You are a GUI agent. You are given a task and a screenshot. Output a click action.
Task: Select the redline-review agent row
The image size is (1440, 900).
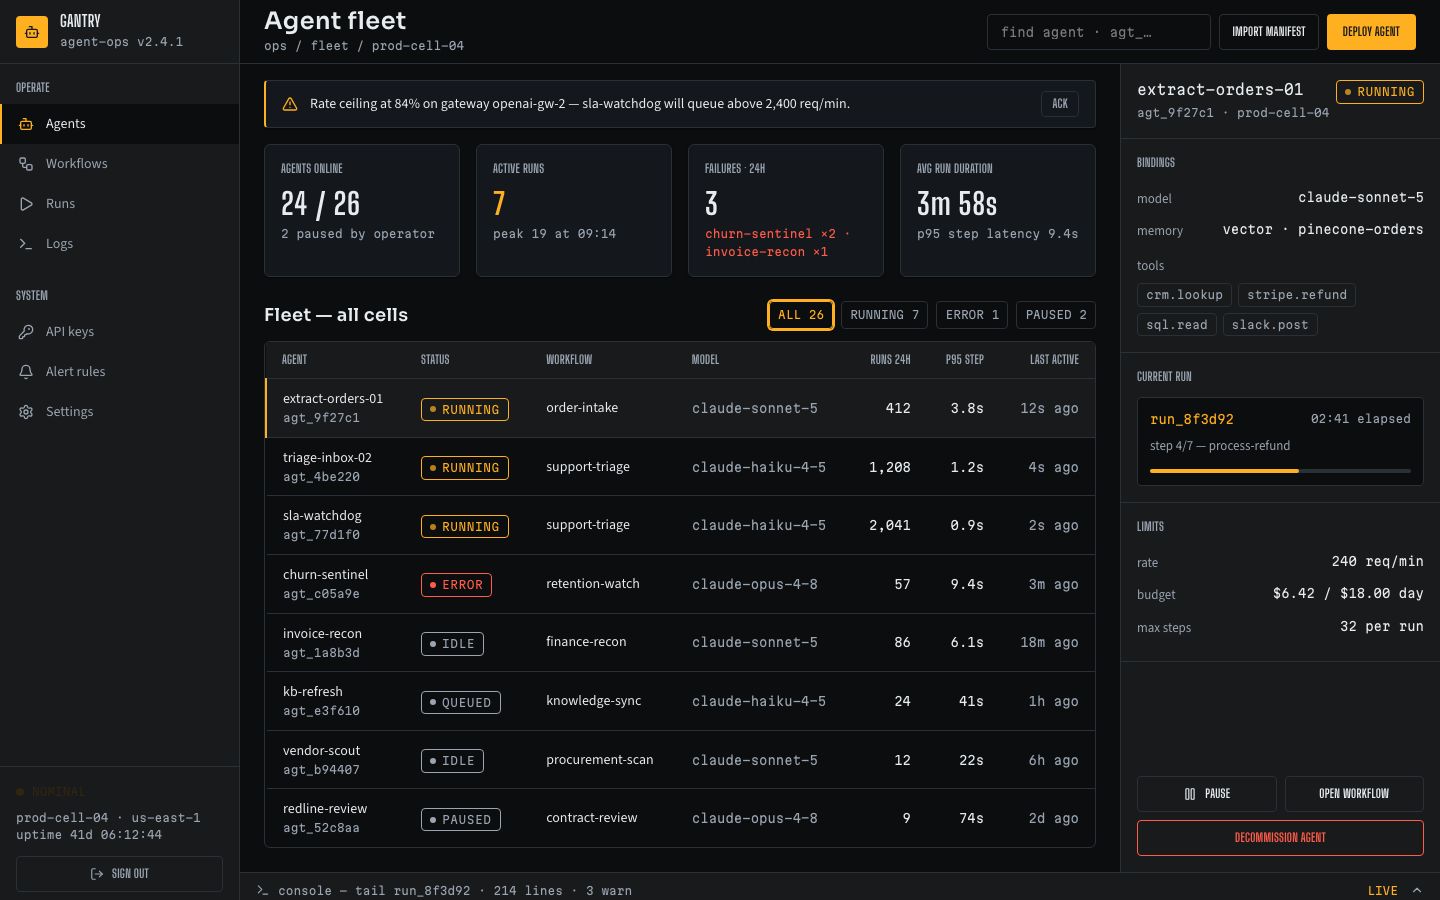coord(680,818)
